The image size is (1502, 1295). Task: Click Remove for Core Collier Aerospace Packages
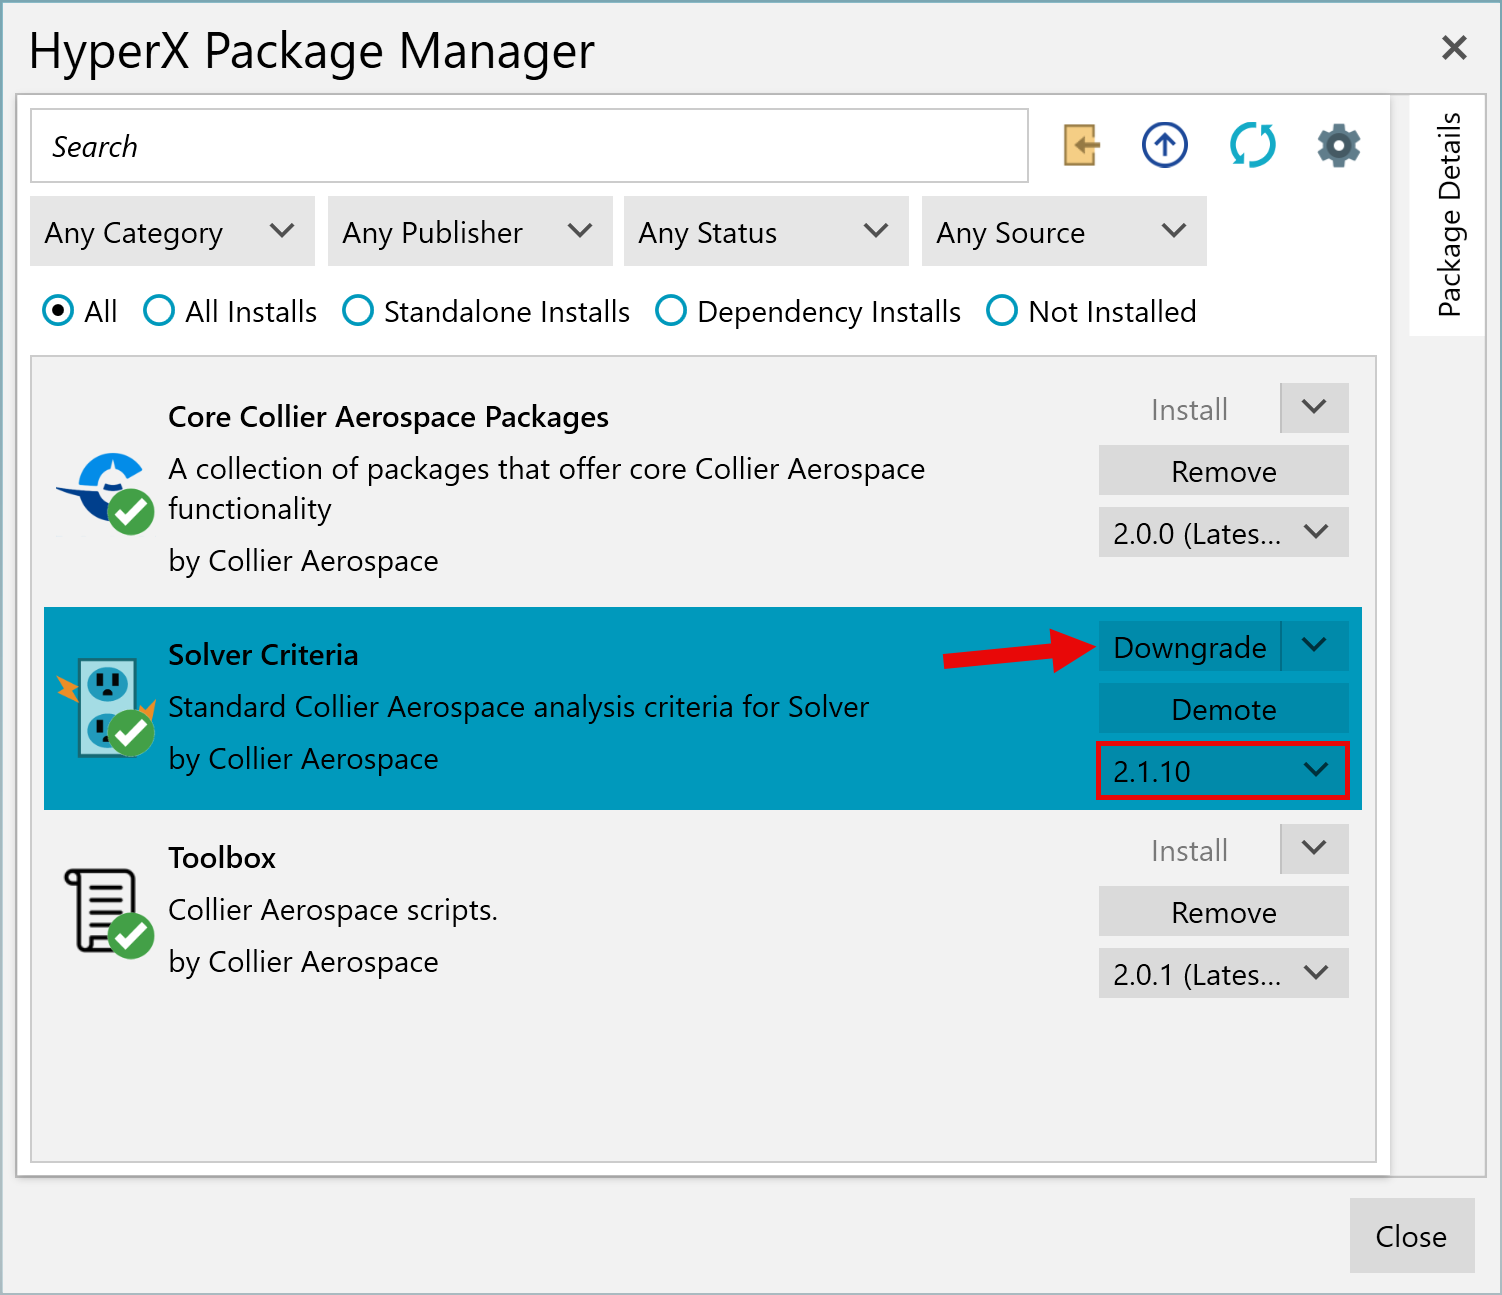1224,471
